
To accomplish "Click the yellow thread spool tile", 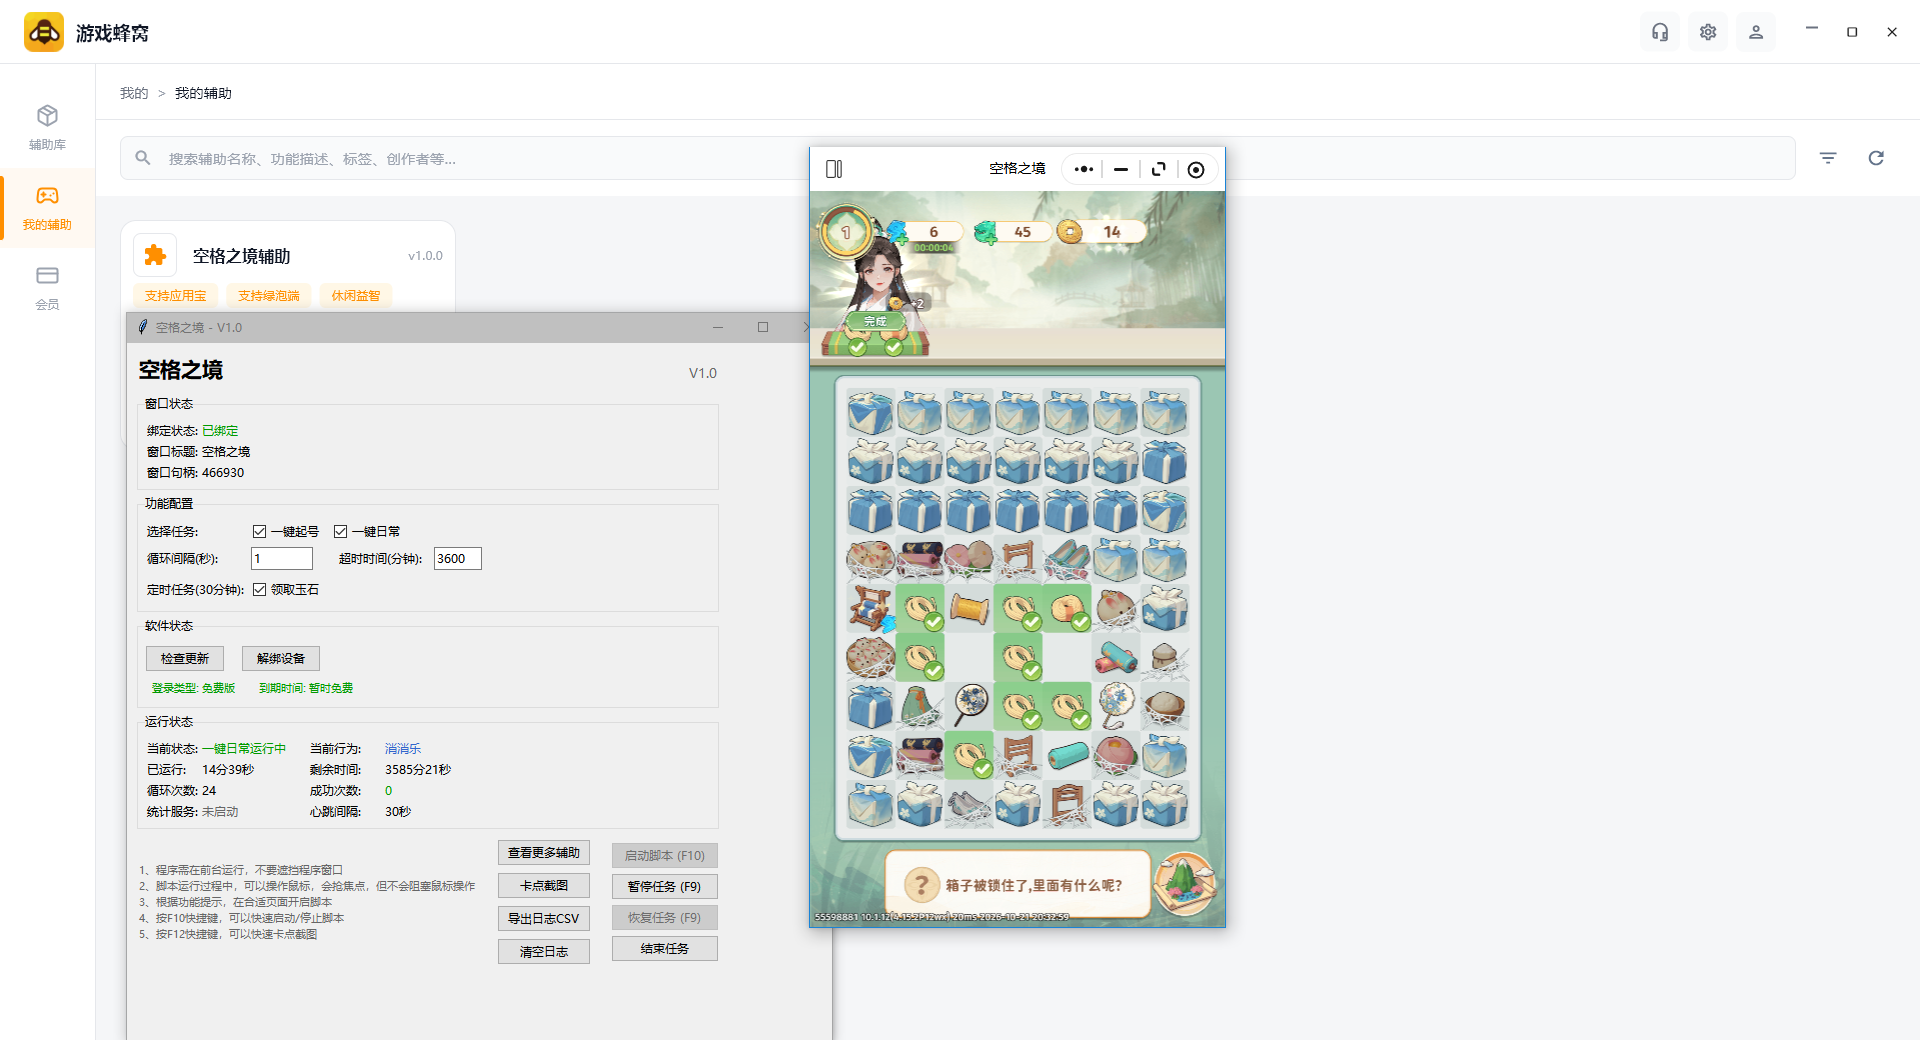I will click(x=969, y=608).
